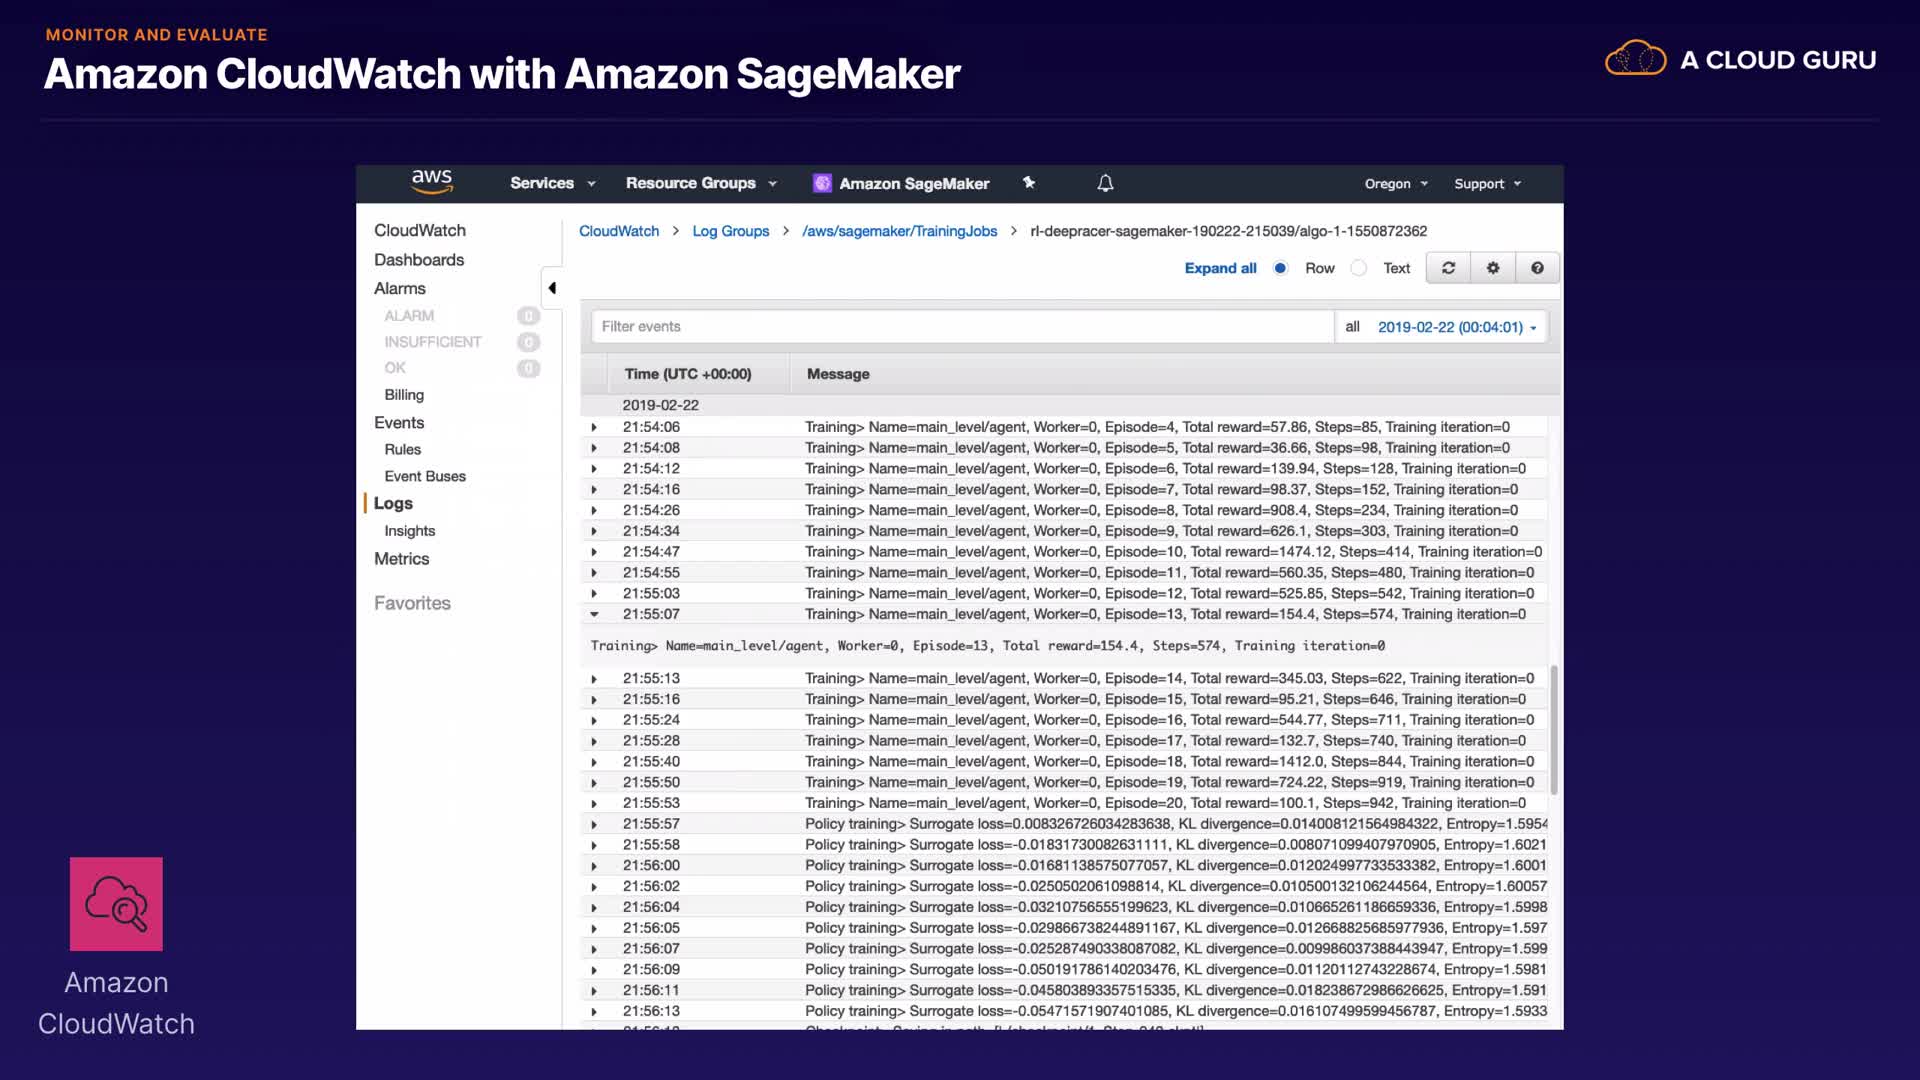Click the Amazon SageMaker shortcut icon
Image resolution: width=1920 pixels, height=1080 pixels.
[x=822, y=183]
